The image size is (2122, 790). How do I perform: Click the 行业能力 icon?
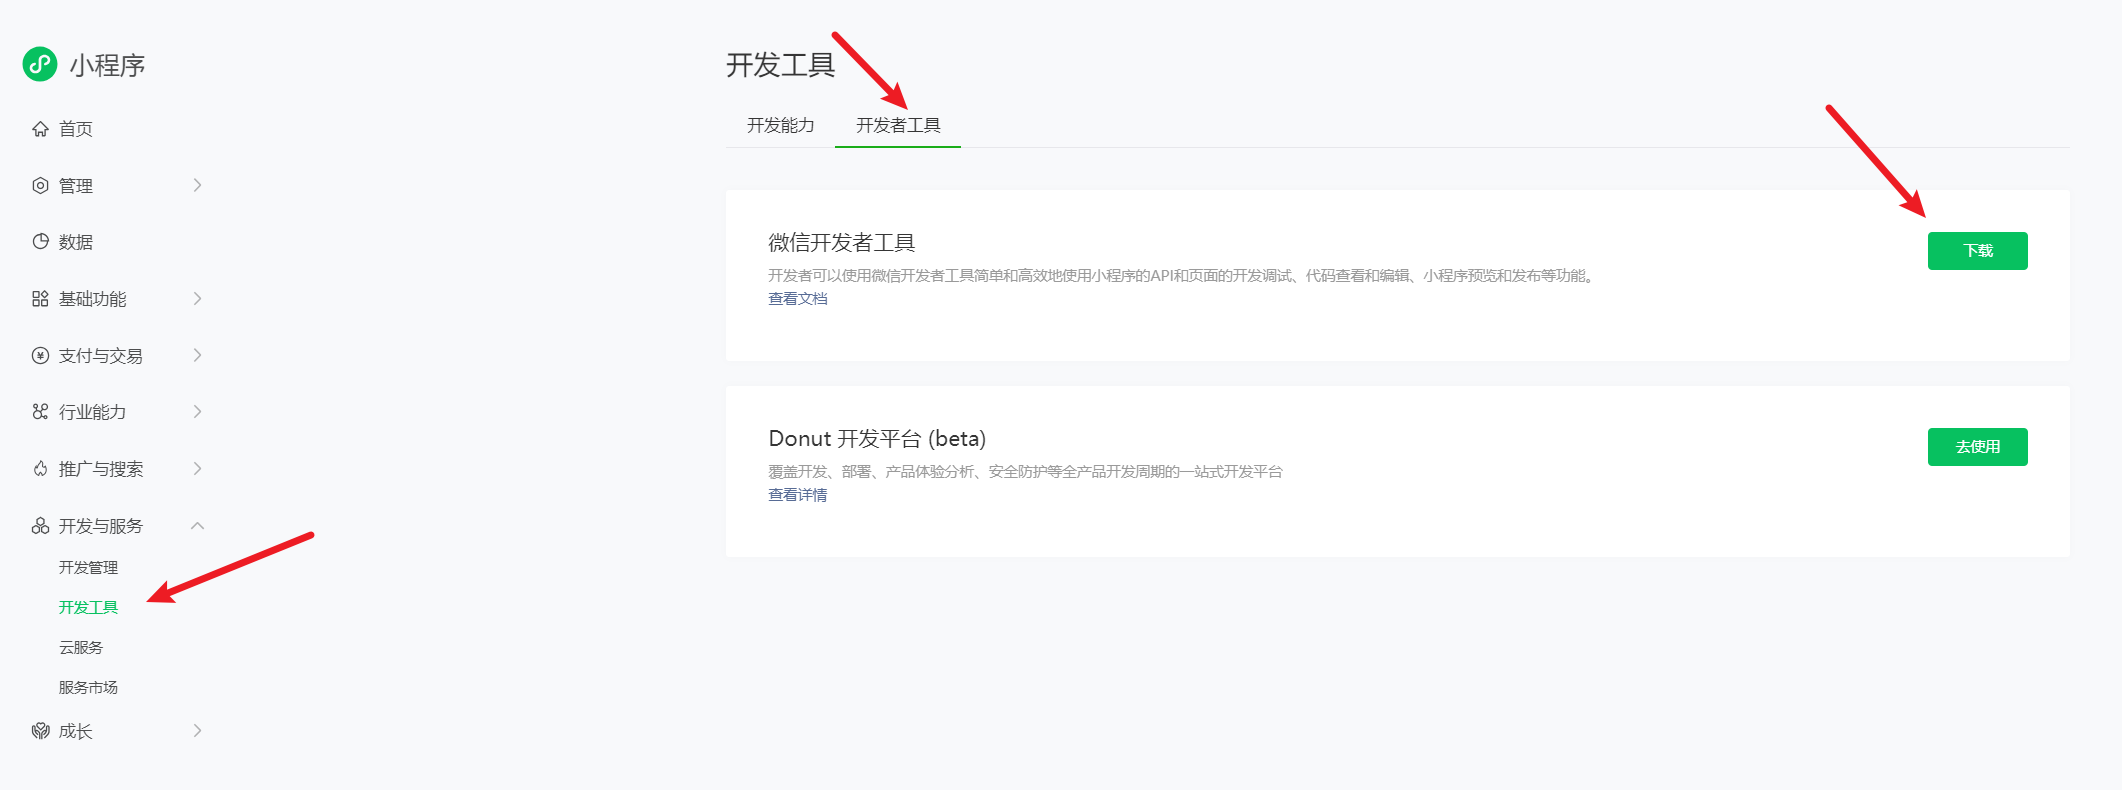click(40, 411)
